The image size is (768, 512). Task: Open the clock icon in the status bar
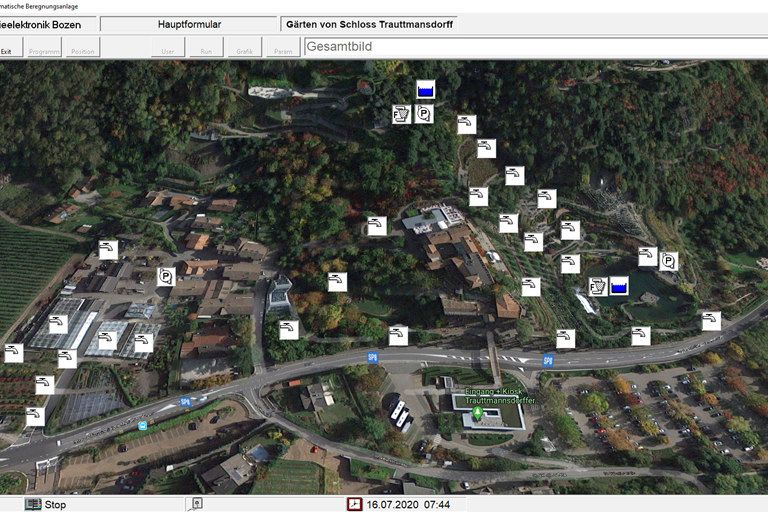pos(354,504)
